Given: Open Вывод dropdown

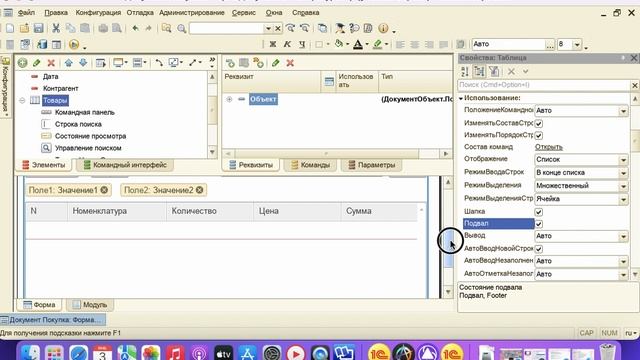Looking at the screenshot, I should coord(623,236).
